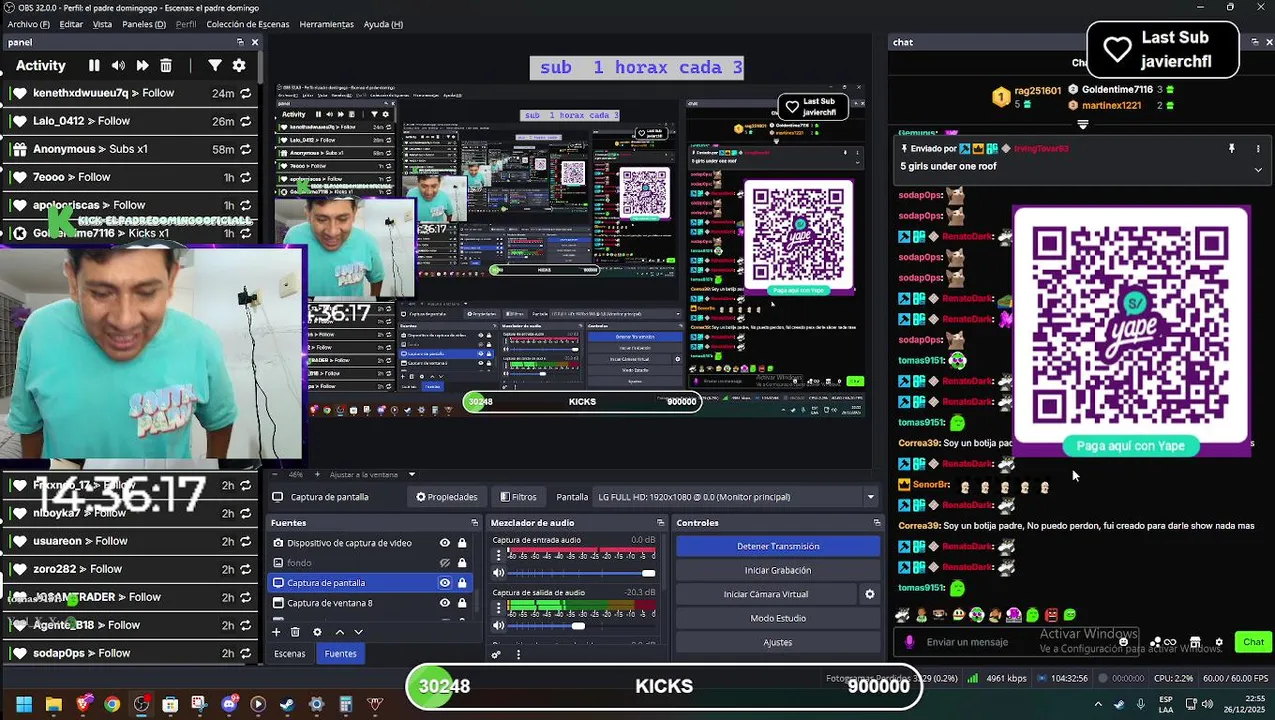
Task: Open Ajustes button
Action: click(x=778, y=642)
